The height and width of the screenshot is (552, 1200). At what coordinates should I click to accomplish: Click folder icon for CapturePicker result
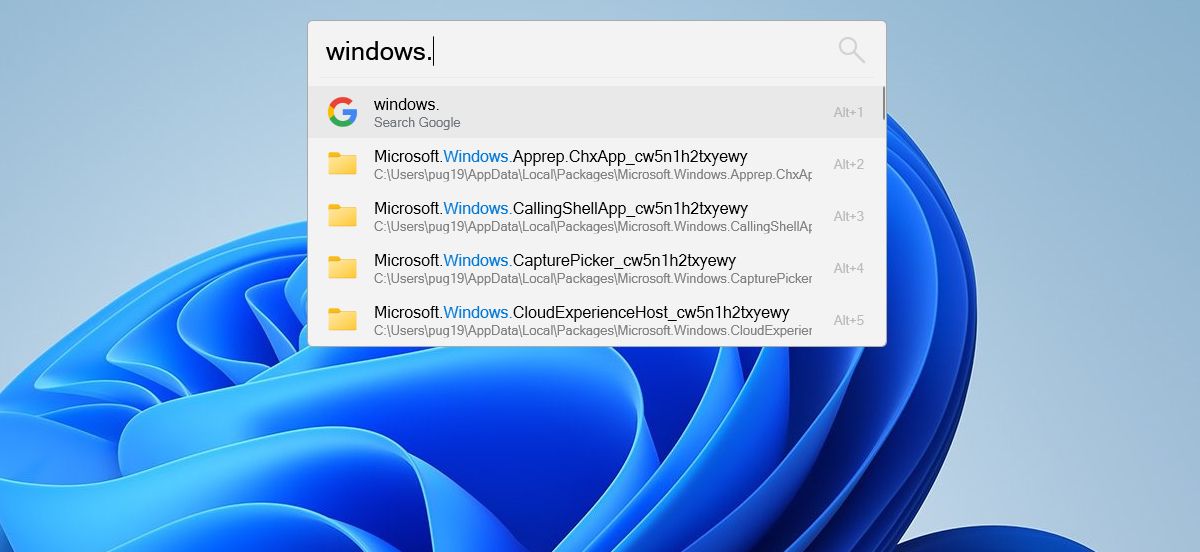click(x=343, y=268)
